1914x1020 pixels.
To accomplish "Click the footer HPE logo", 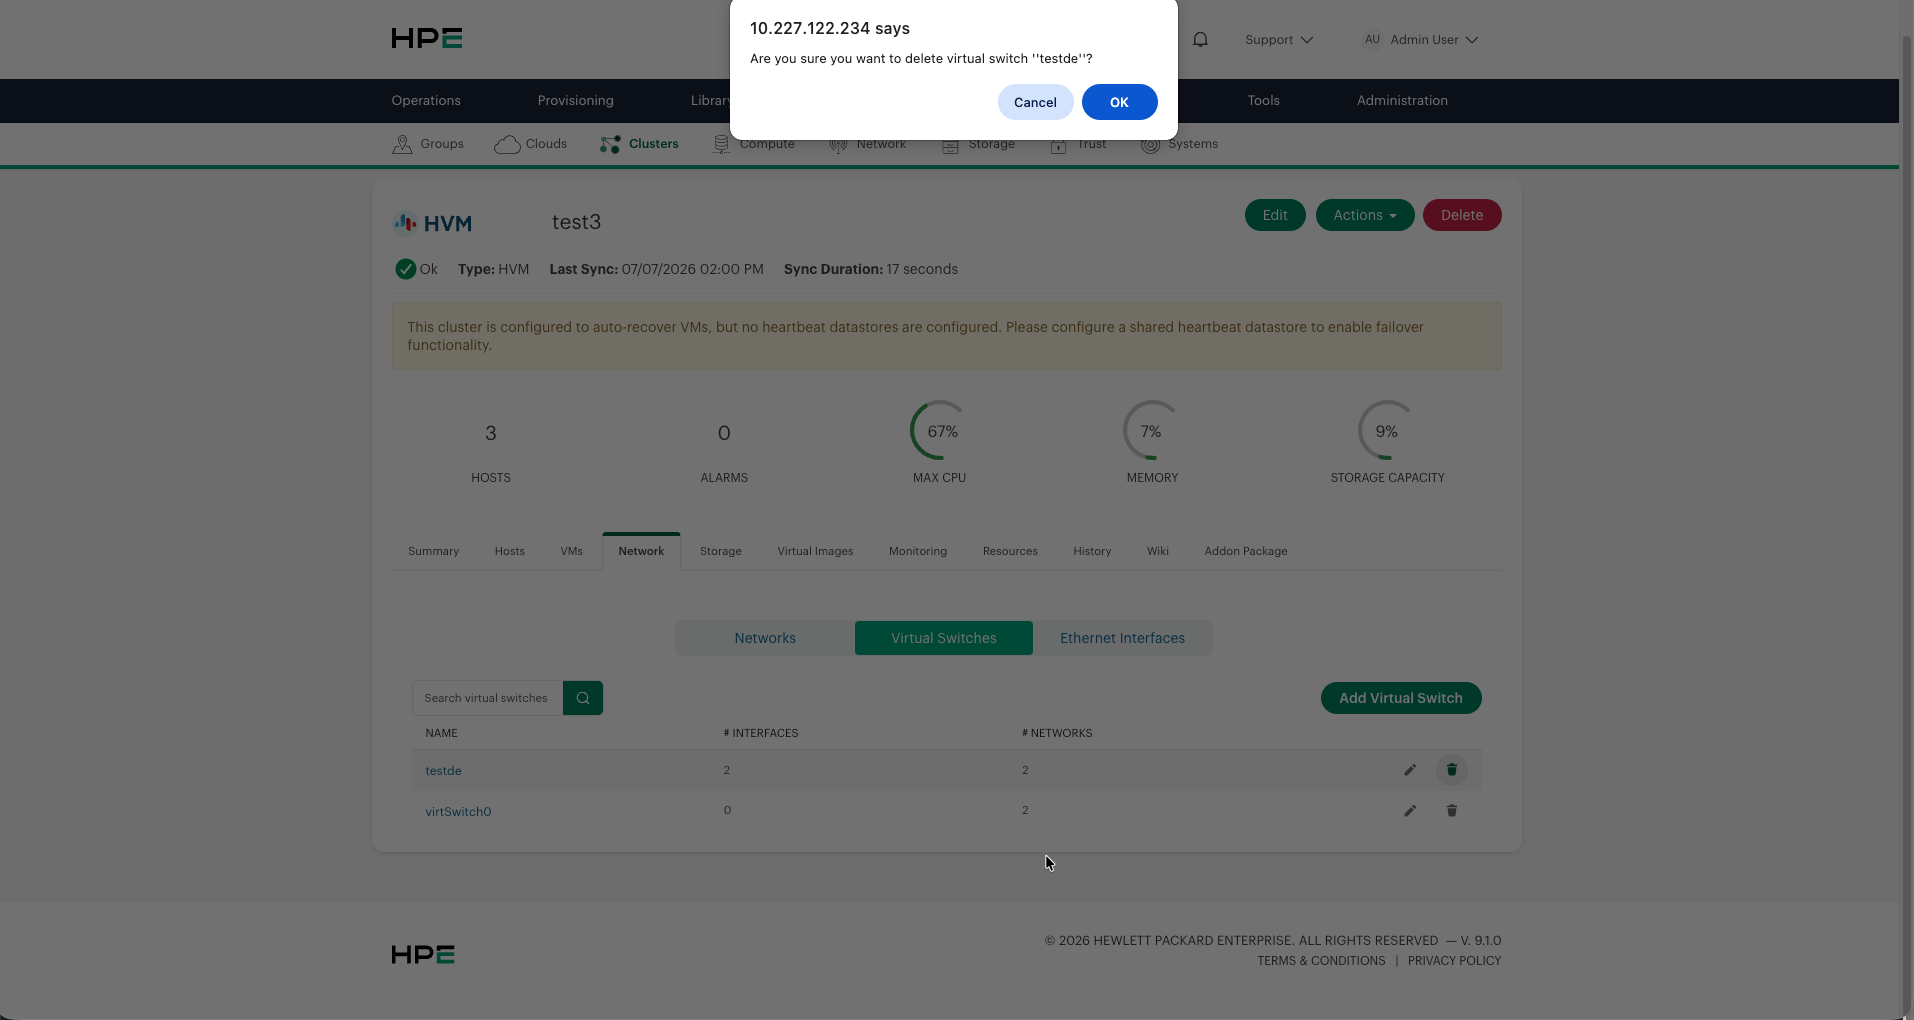I will (x=423, y=955).
